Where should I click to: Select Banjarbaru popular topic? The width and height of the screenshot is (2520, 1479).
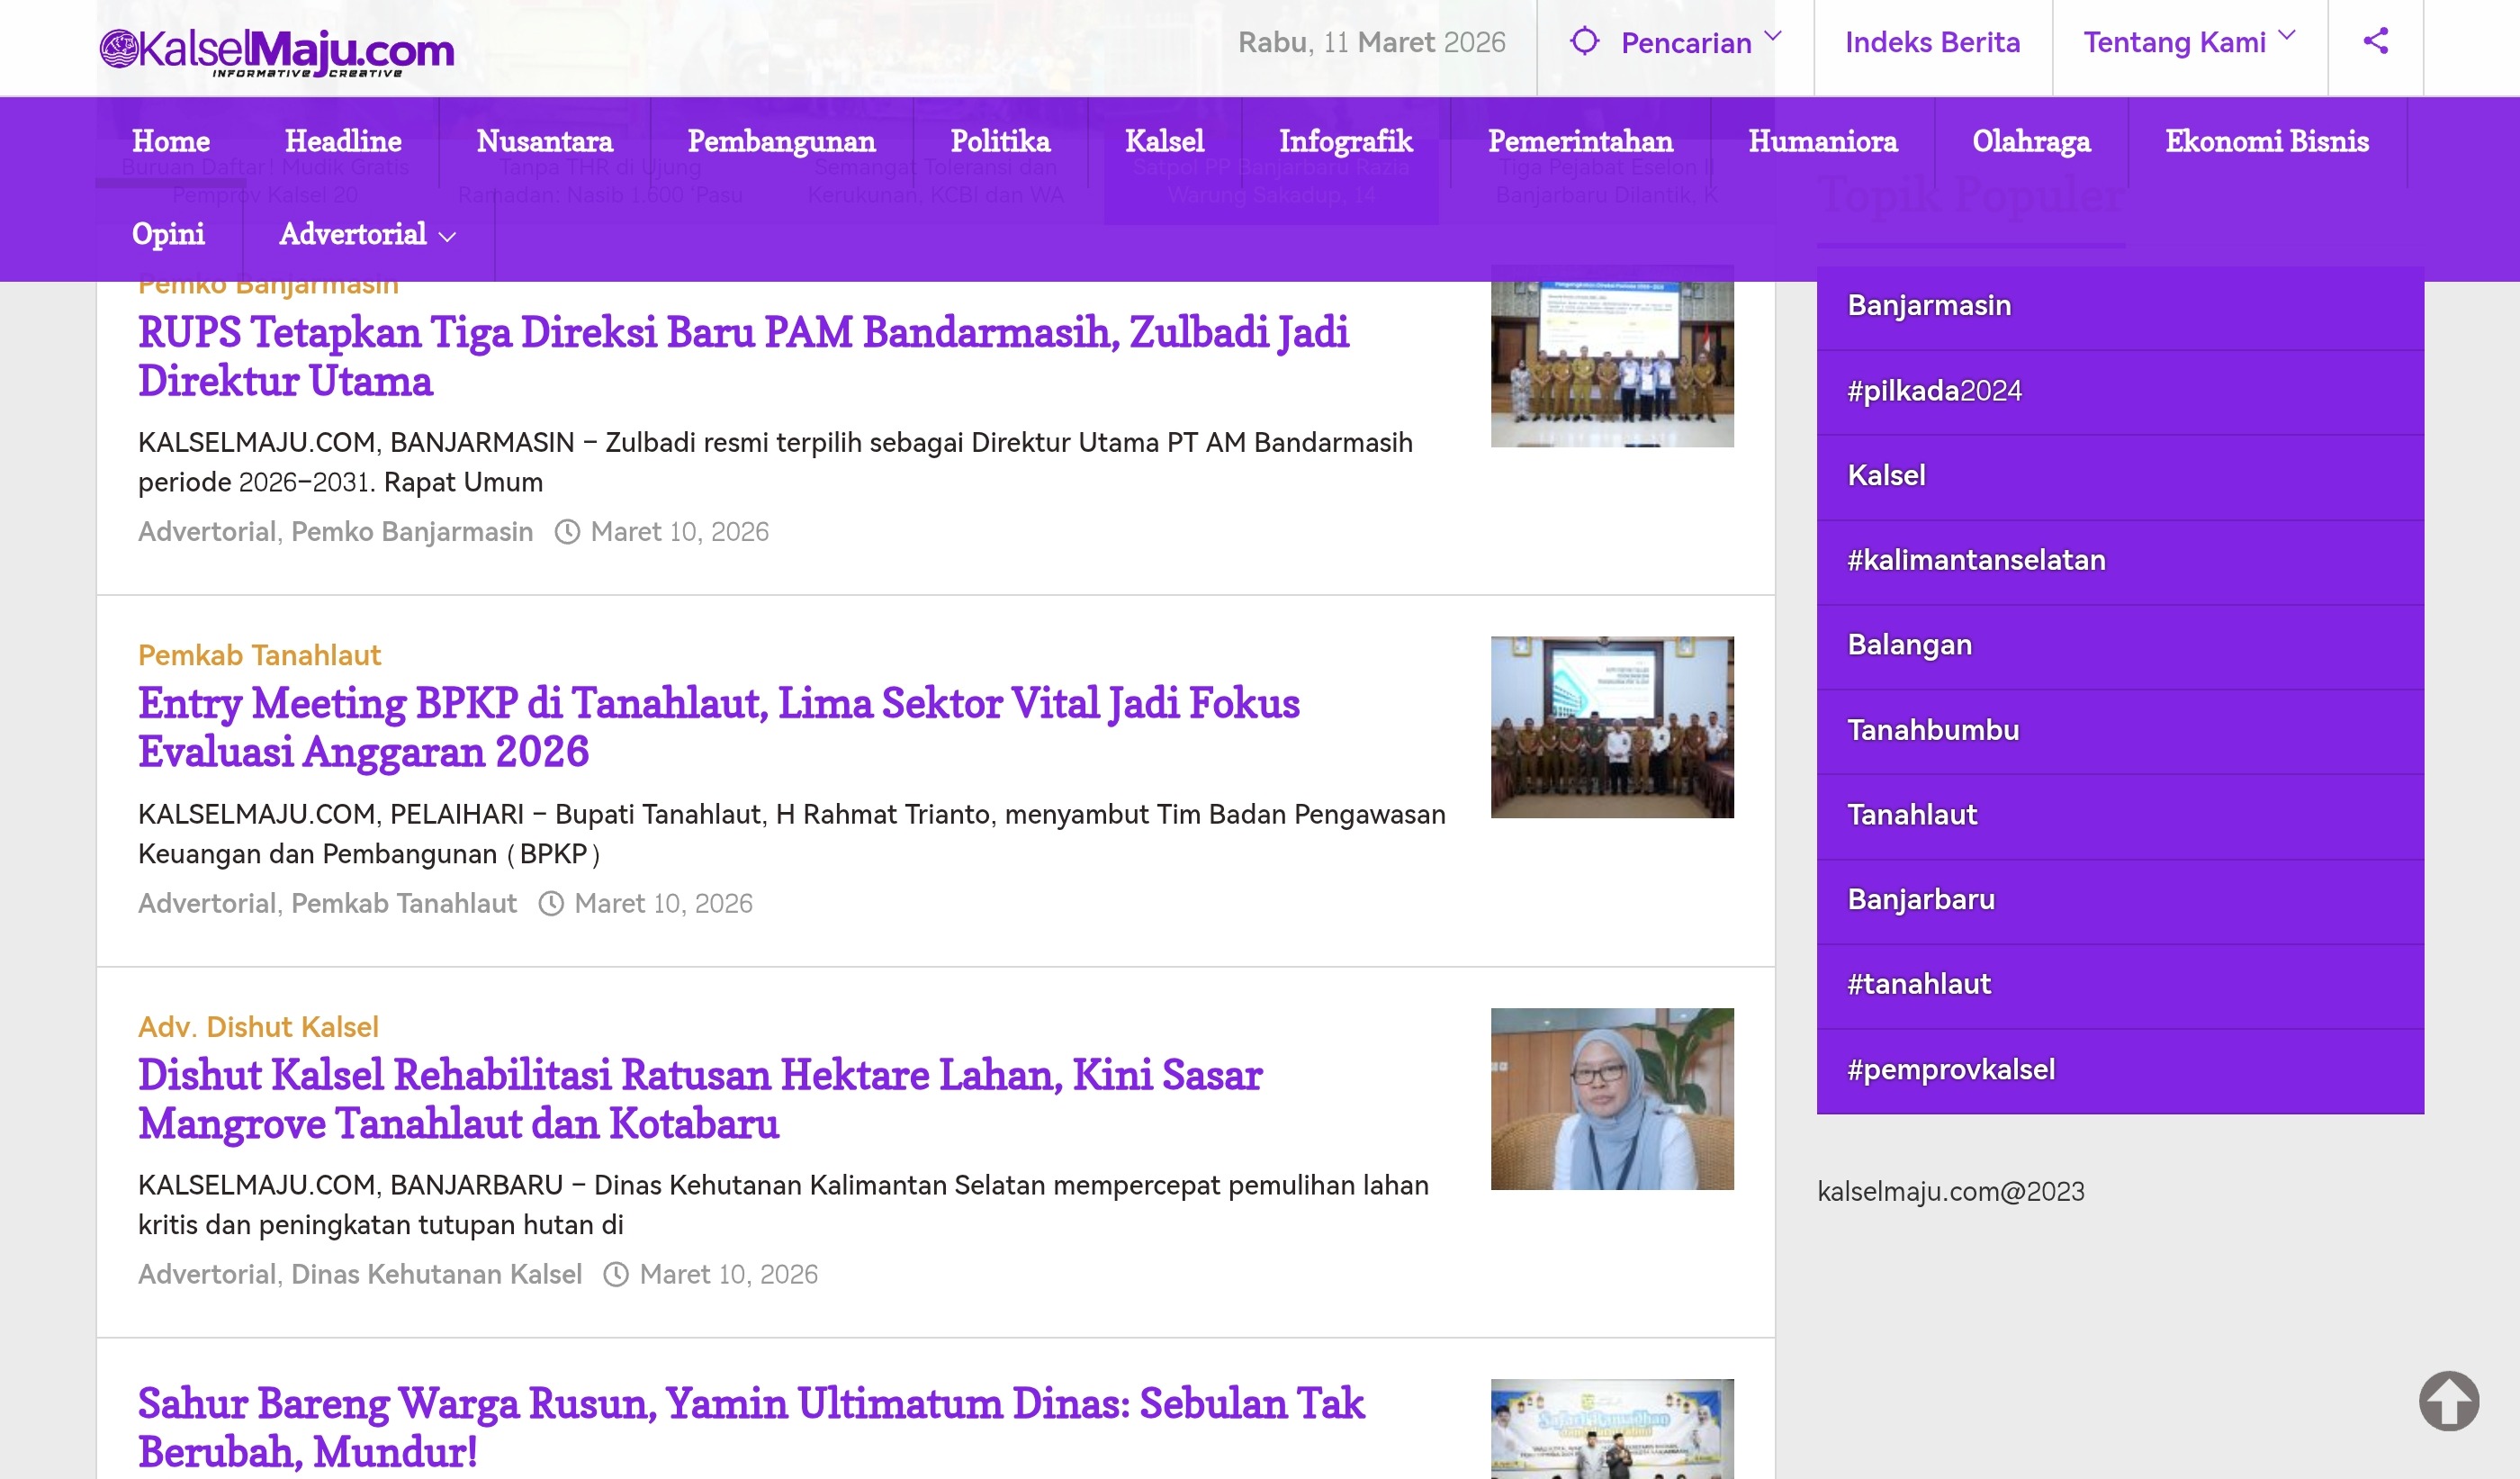coord(2120,902)
